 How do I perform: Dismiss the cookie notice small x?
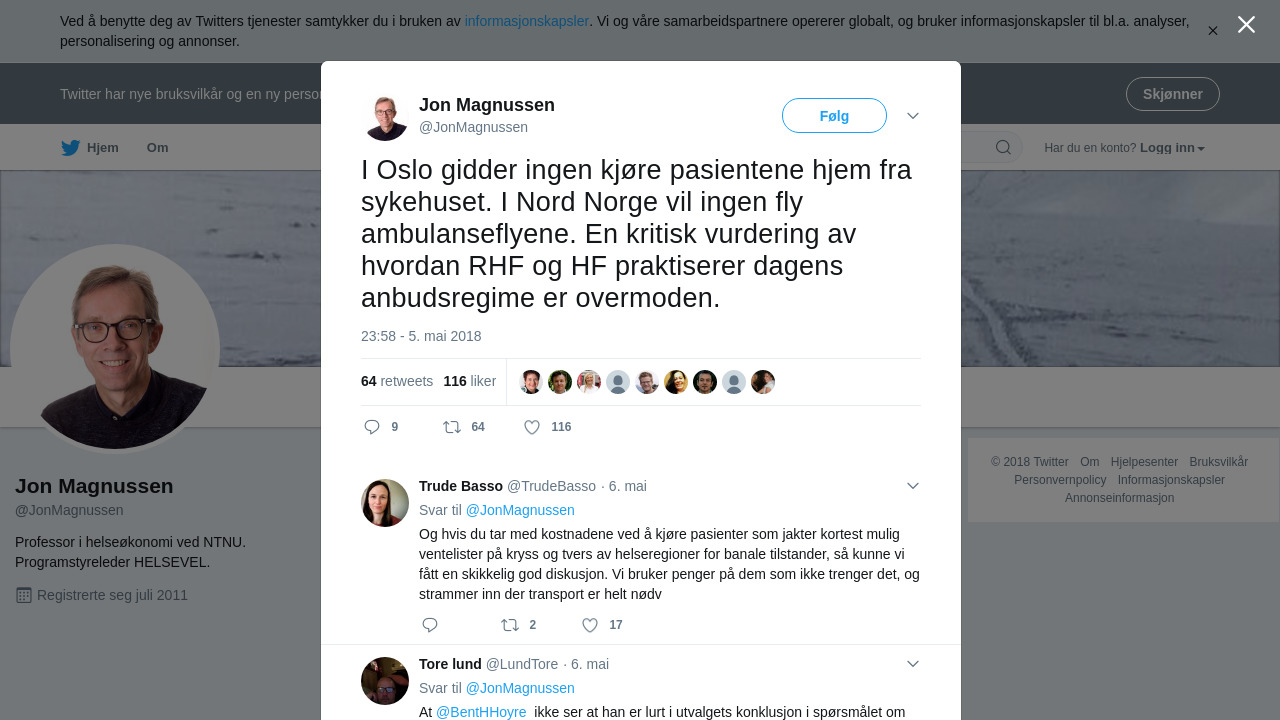(1213, 31)
